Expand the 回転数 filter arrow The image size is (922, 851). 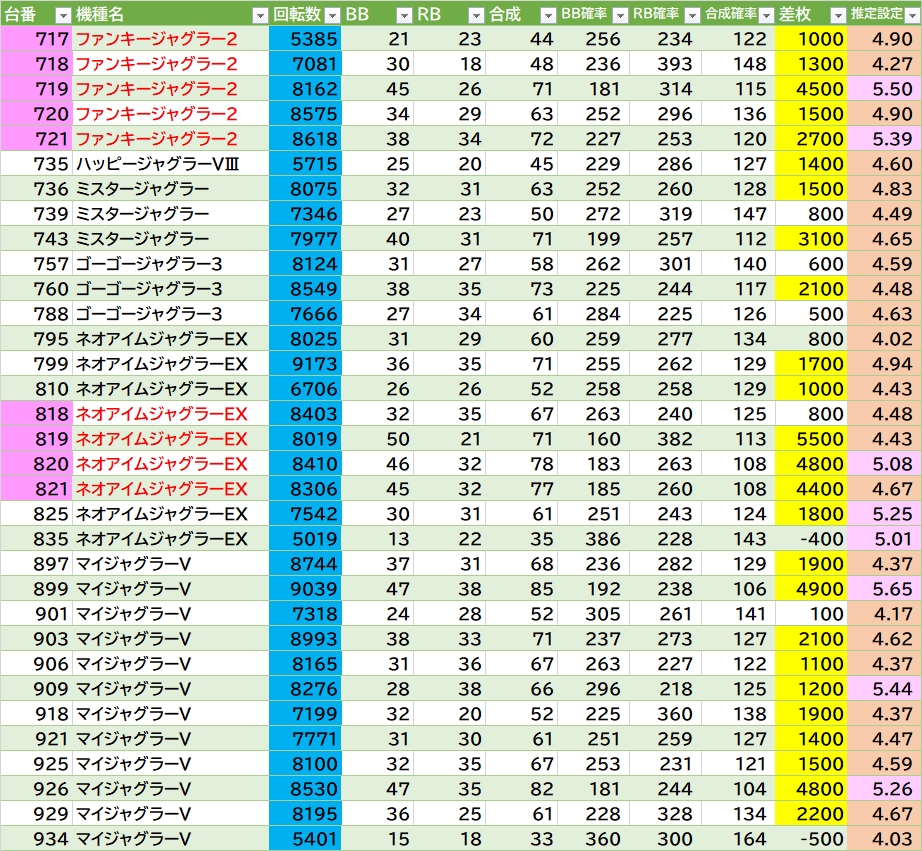click(331, 15)
